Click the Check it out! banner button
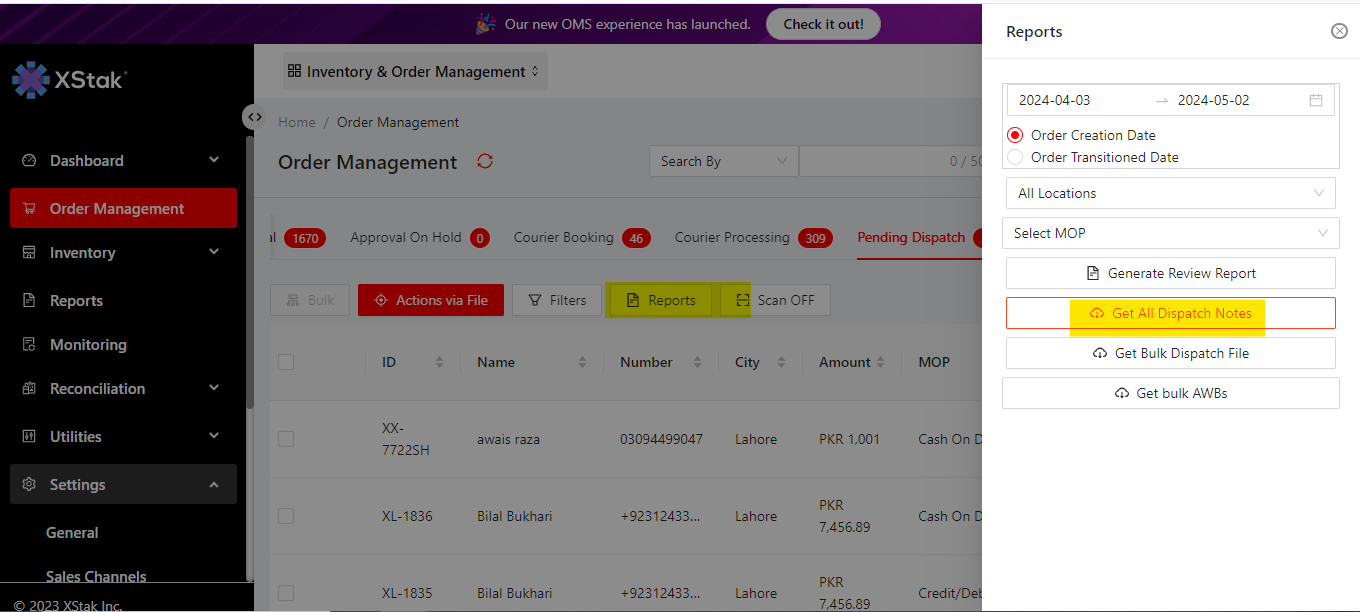1360x612 pixels. pos(823,24)
